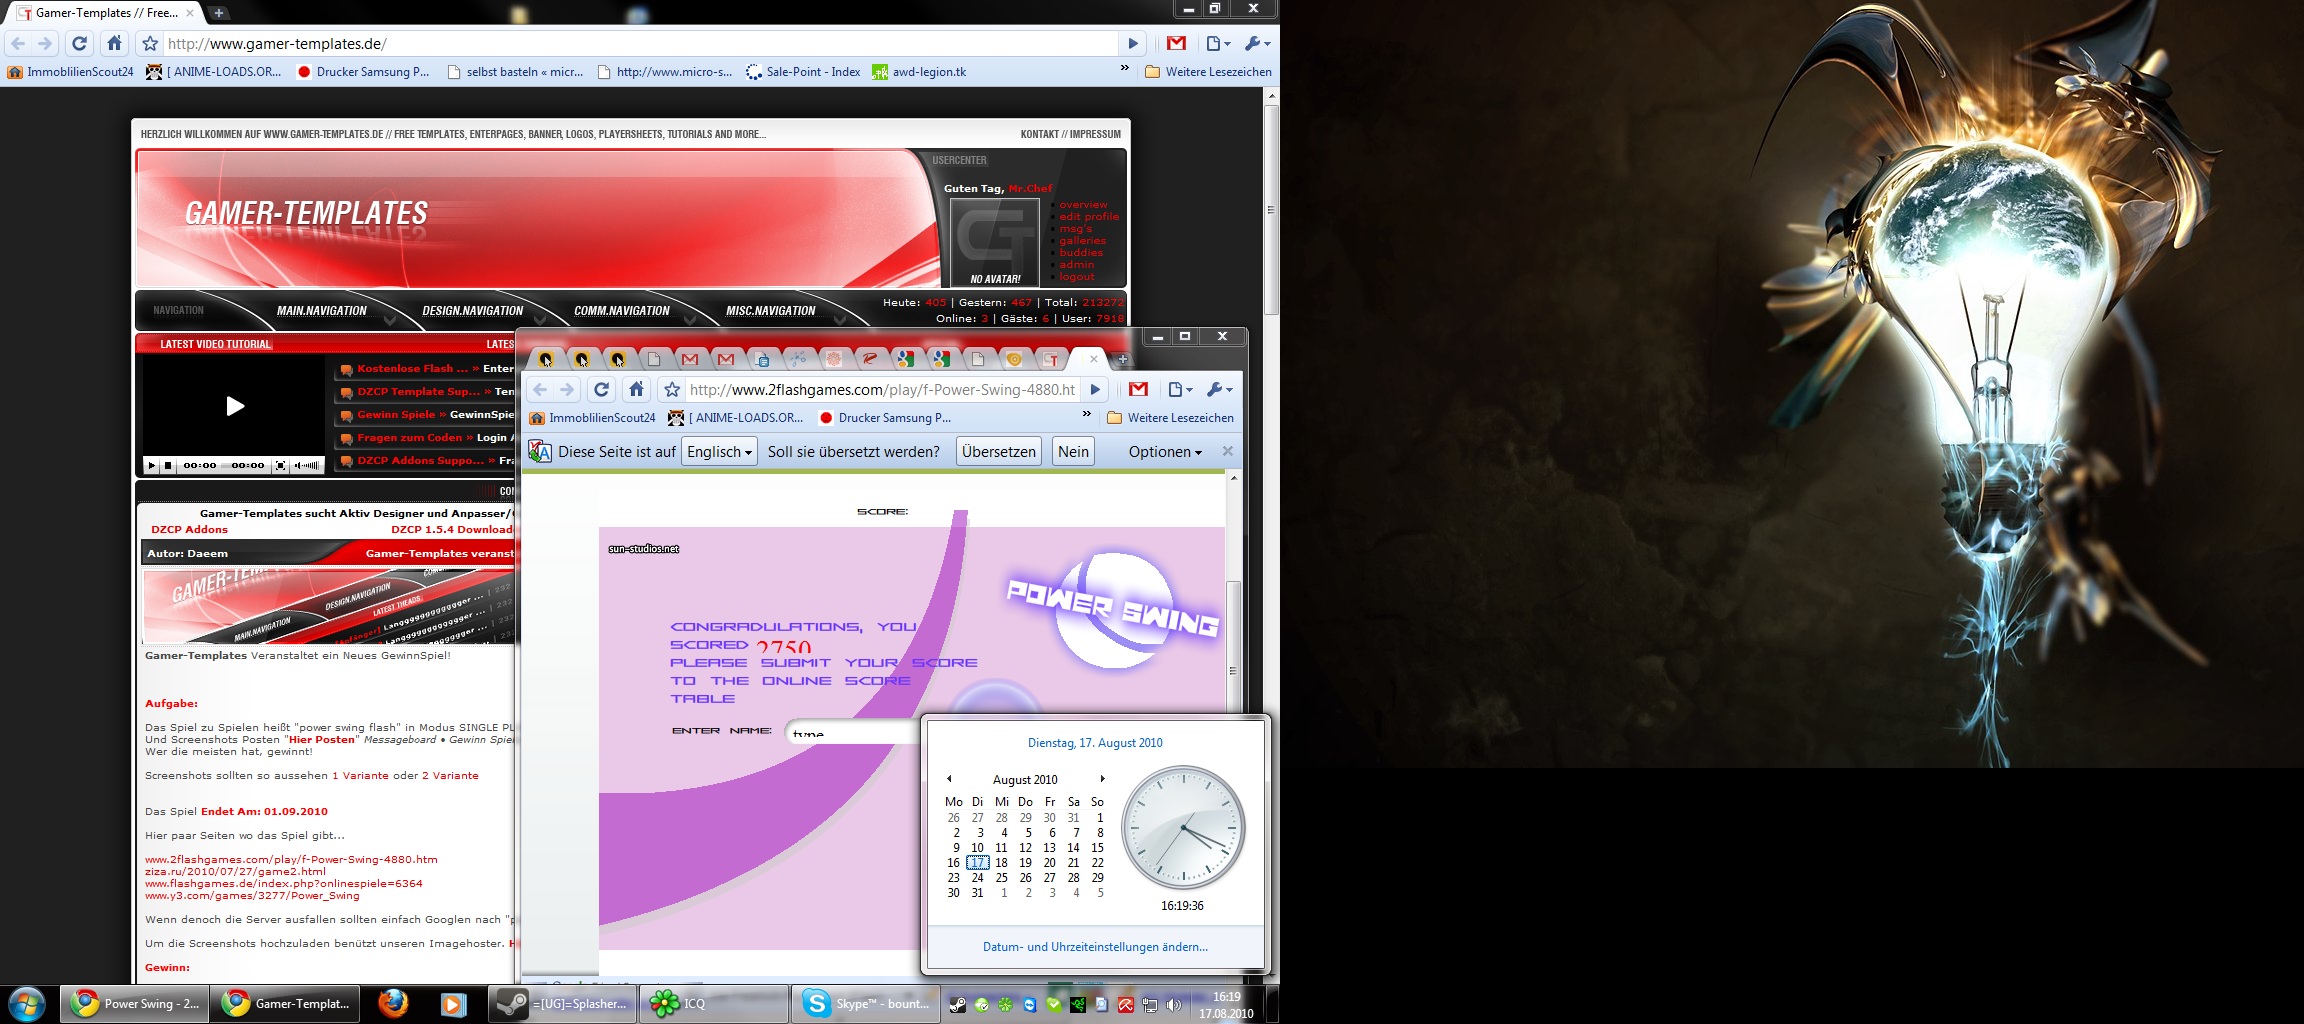This screenshot has height=1024, width=2304.
Task: Stop the video tutorial playback
Action: tap(168, 465)
